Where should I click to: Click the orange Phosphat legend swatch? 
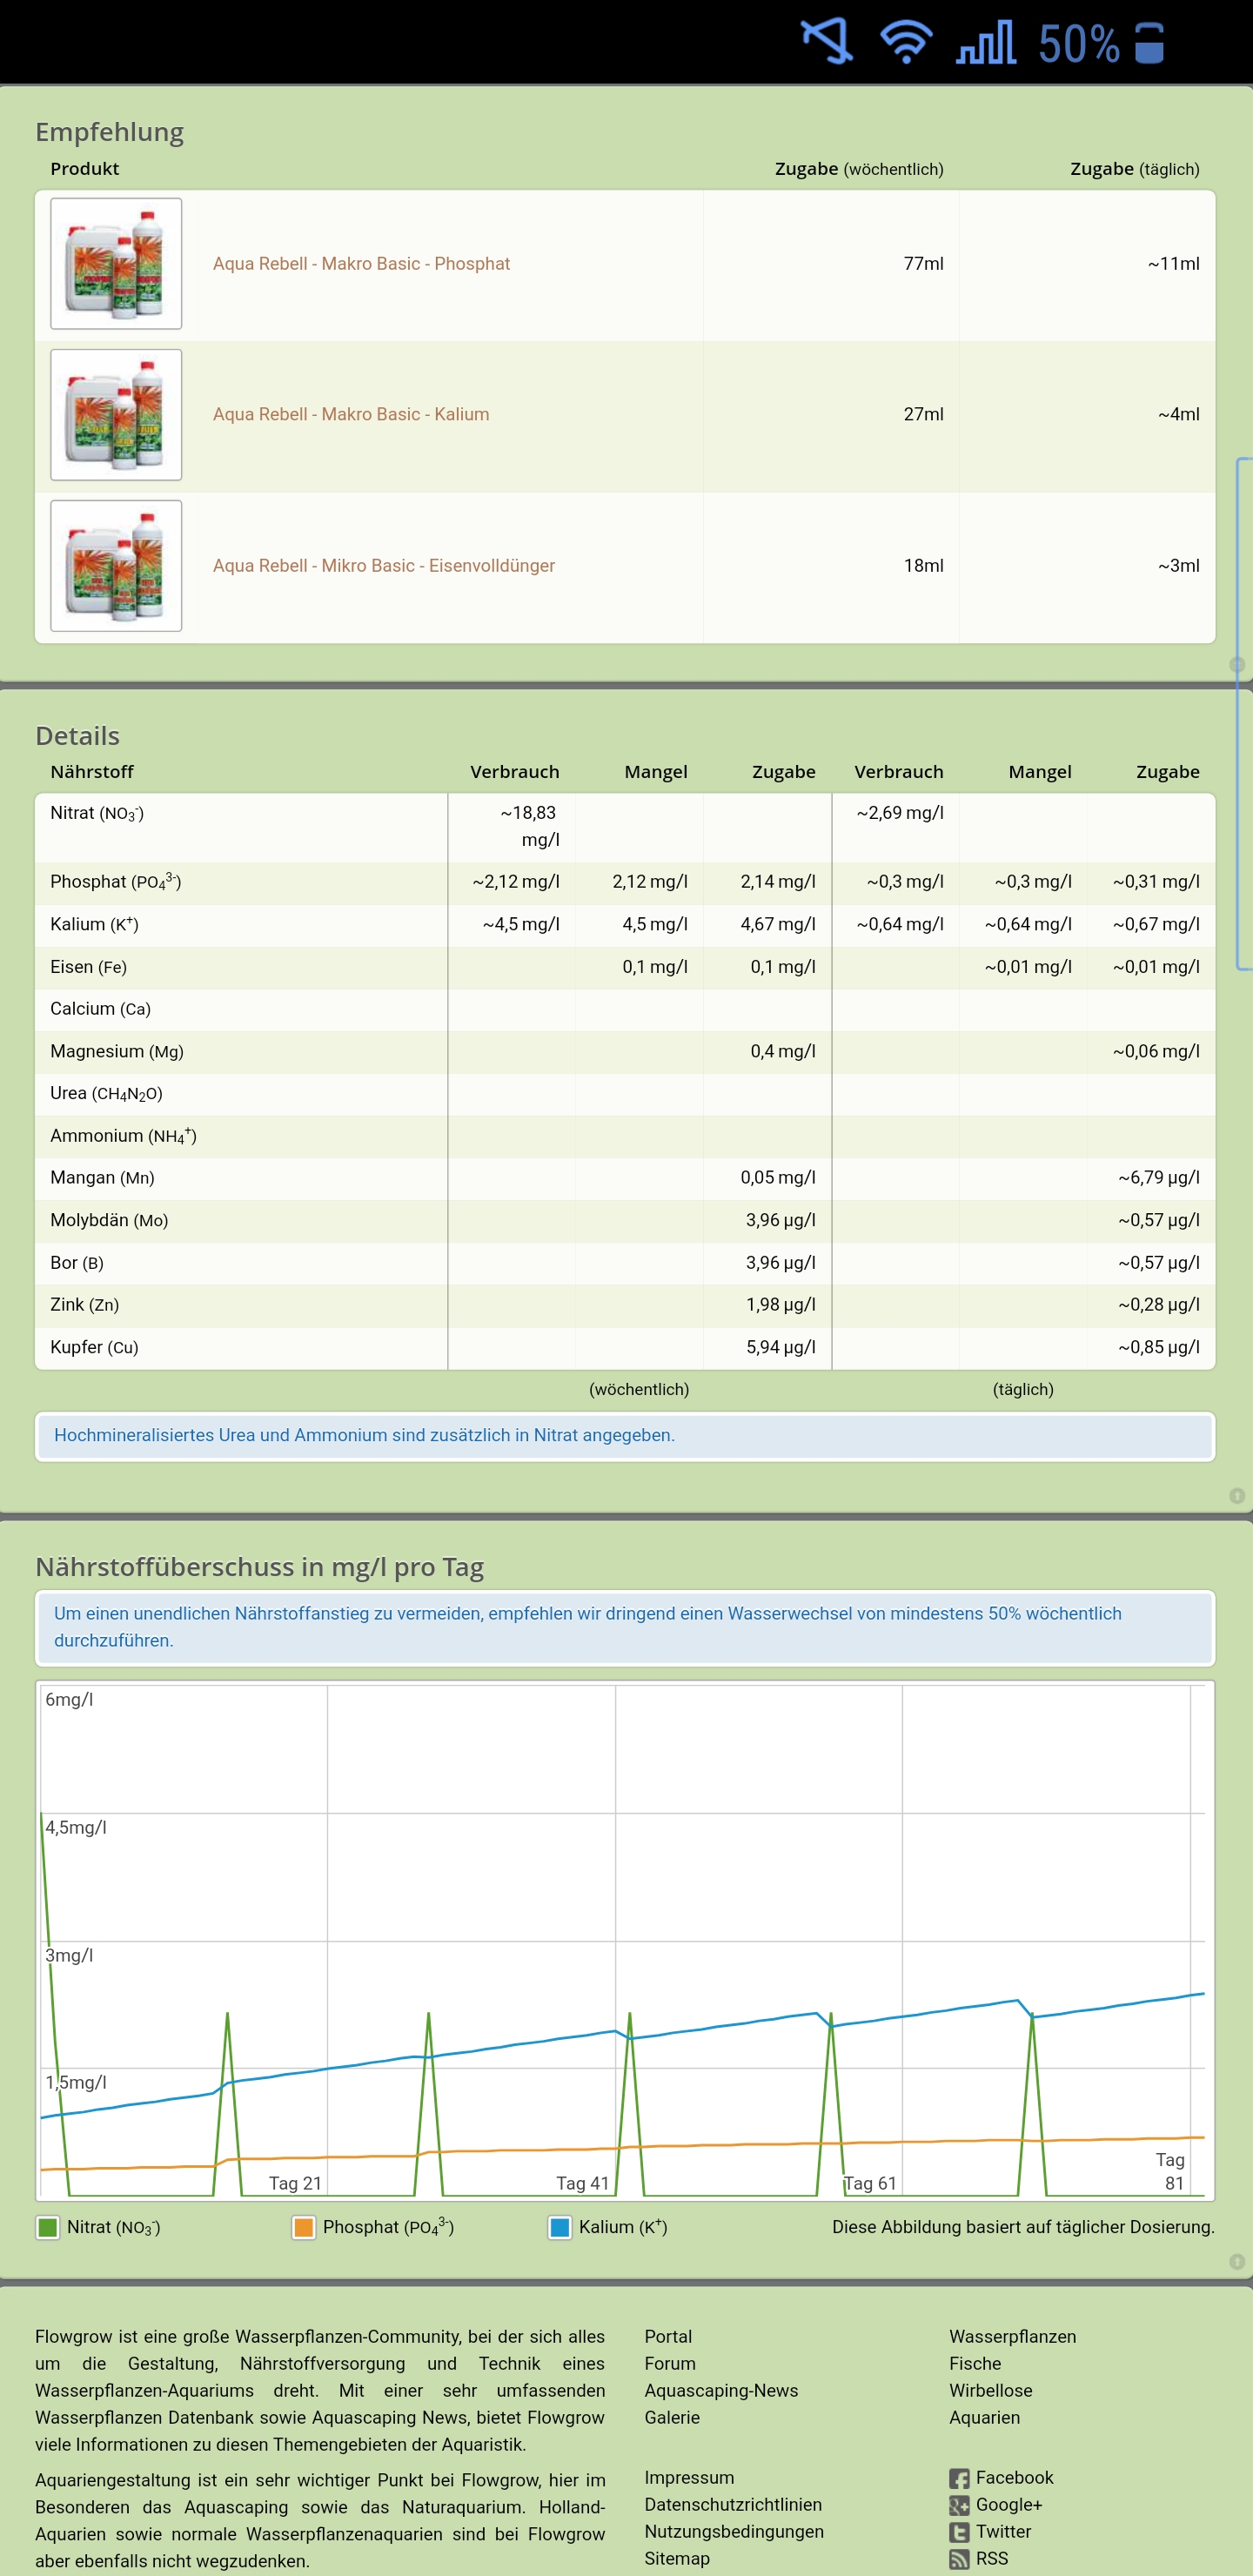pos(303,2227)
